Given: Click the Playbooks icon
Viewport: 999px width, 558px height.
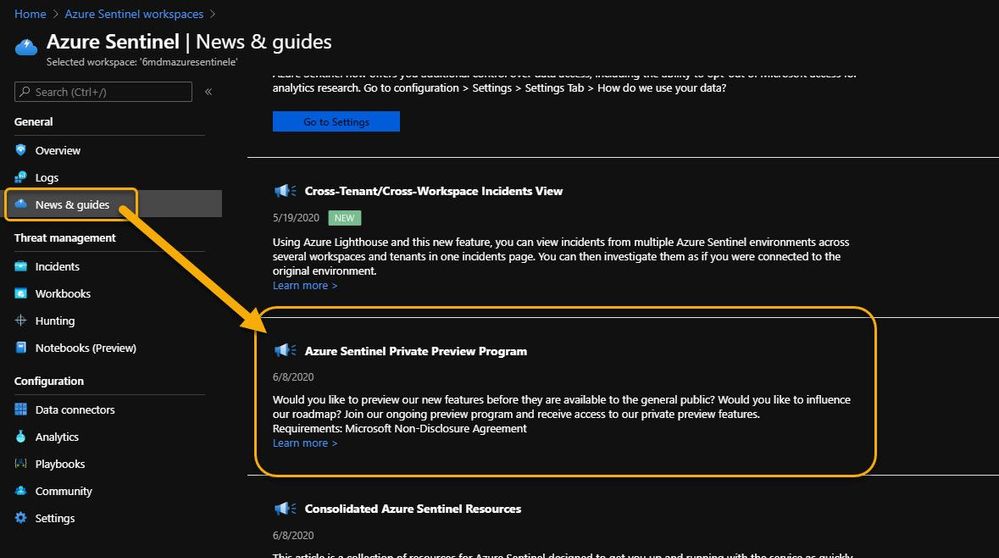Looking at the screenshot, I should coord(21,463).
